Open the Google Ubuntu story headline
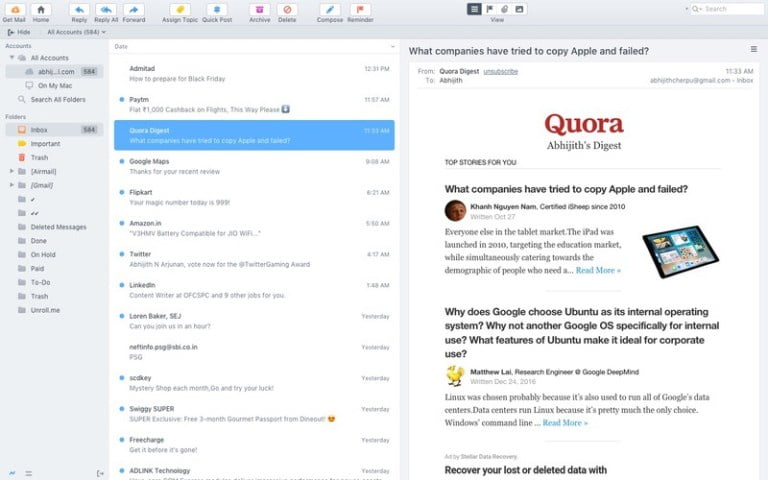768x480 pixels. pos(582,333)
